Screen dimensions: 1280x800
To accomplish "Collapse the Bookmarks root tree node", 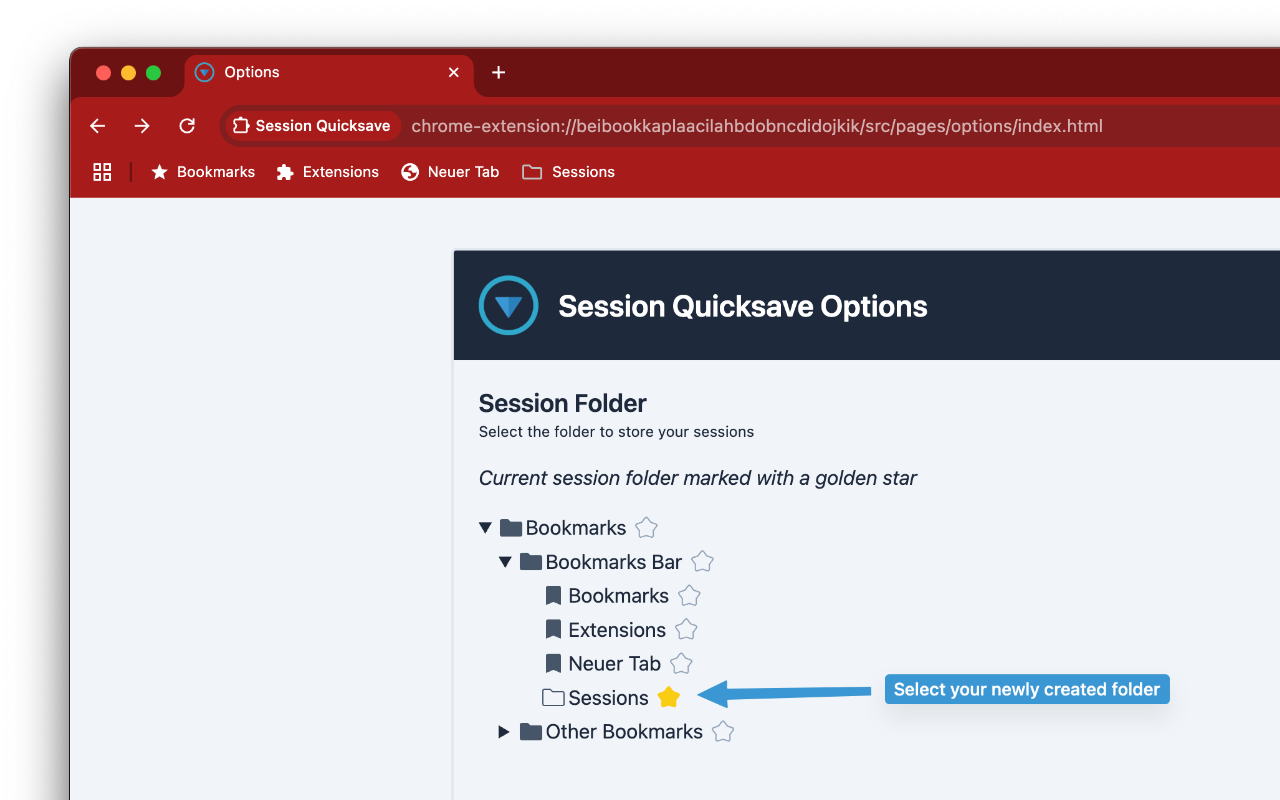I will [x=485, y=527].
